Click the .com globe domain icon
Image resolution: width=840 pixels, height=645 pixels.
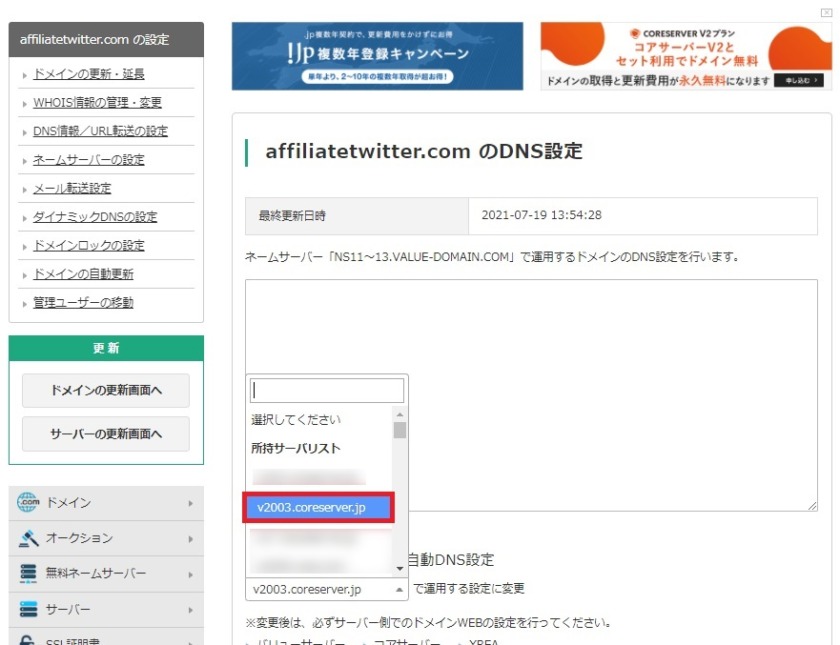point(28,502)
